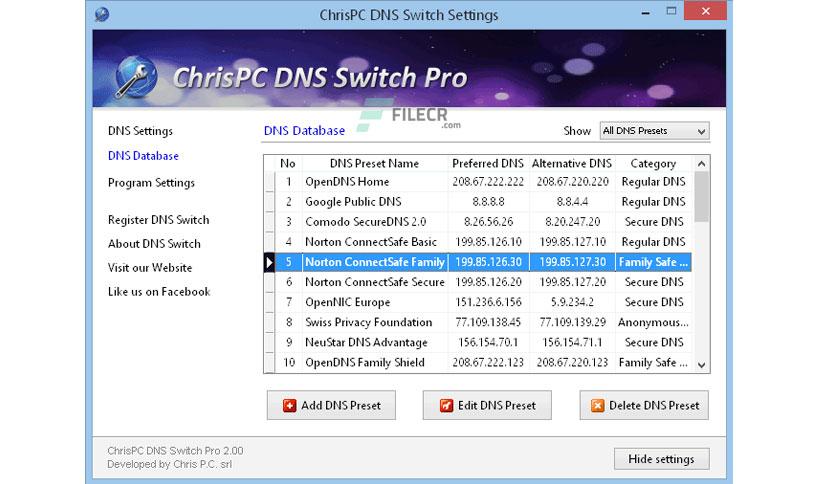Screen dimensions: 836x484
Task: Sort by the Category column header
Action: [652, 163]
